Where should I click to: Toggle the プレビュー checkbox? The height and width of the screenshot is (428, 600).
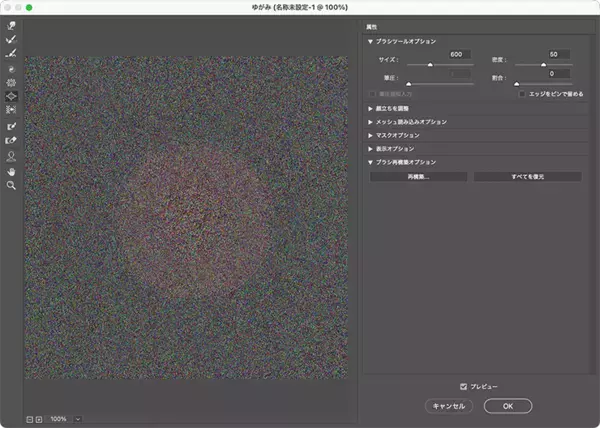click(x=463, y=387)
